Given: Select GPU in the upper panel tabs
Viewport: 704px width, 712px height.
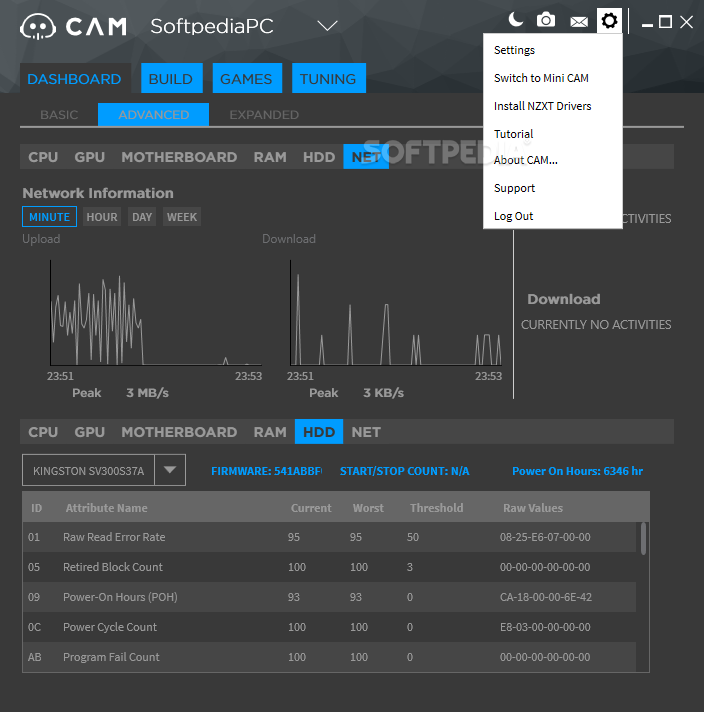Looking at the screenshot, I should click(x=89, y=157).
